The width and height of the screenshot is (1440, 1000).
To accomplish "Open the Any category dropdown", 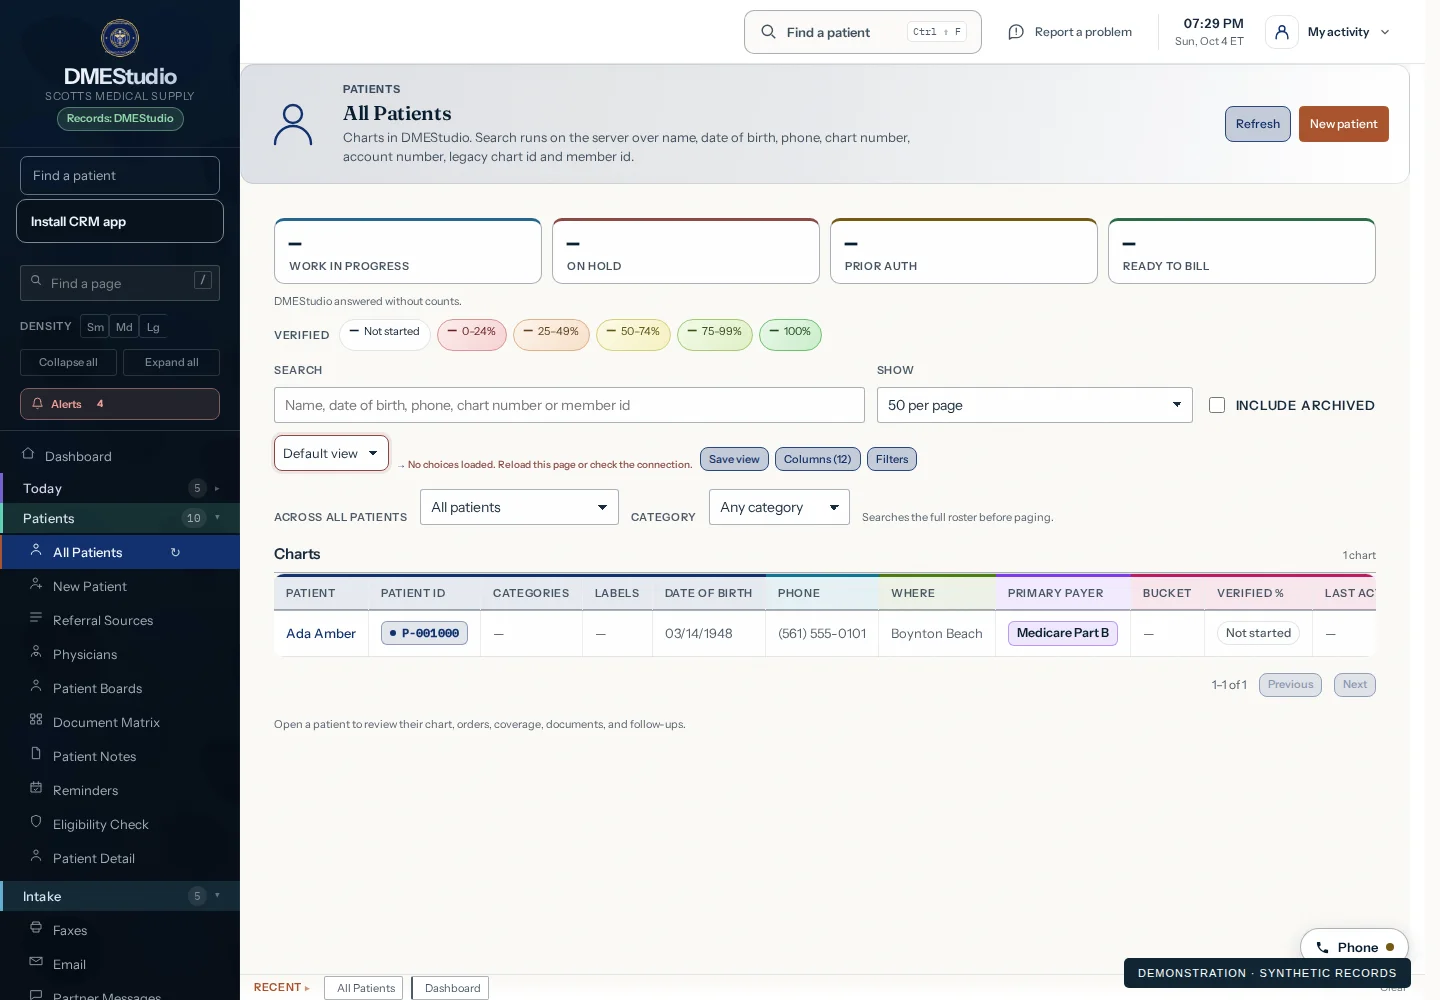I will (x=779, y=507).
